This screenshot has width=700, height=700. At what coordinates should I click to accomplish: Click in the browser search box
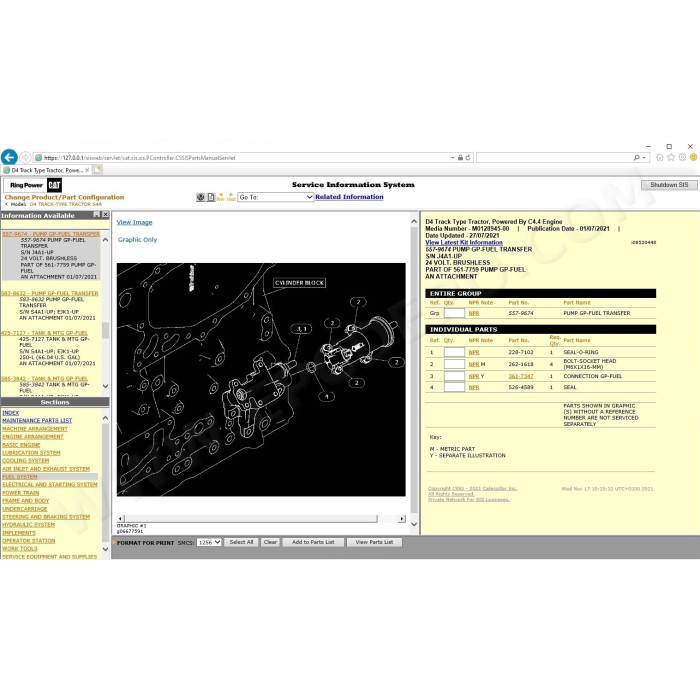554,158
